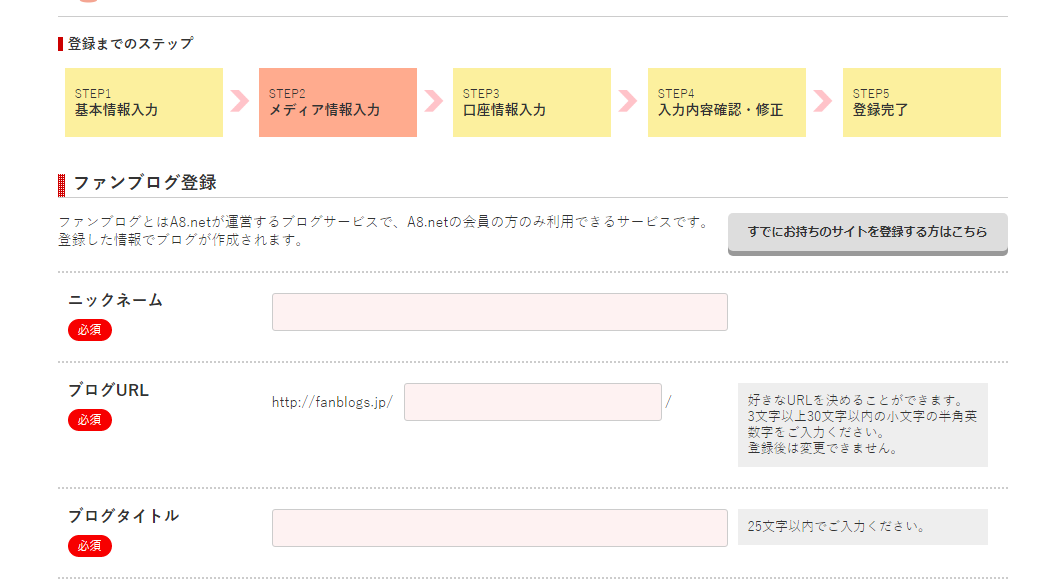This screenshot has height=581, width=1063.
Task: Click the STEP3 口座情報入力 step box
Action: (532, 102)
